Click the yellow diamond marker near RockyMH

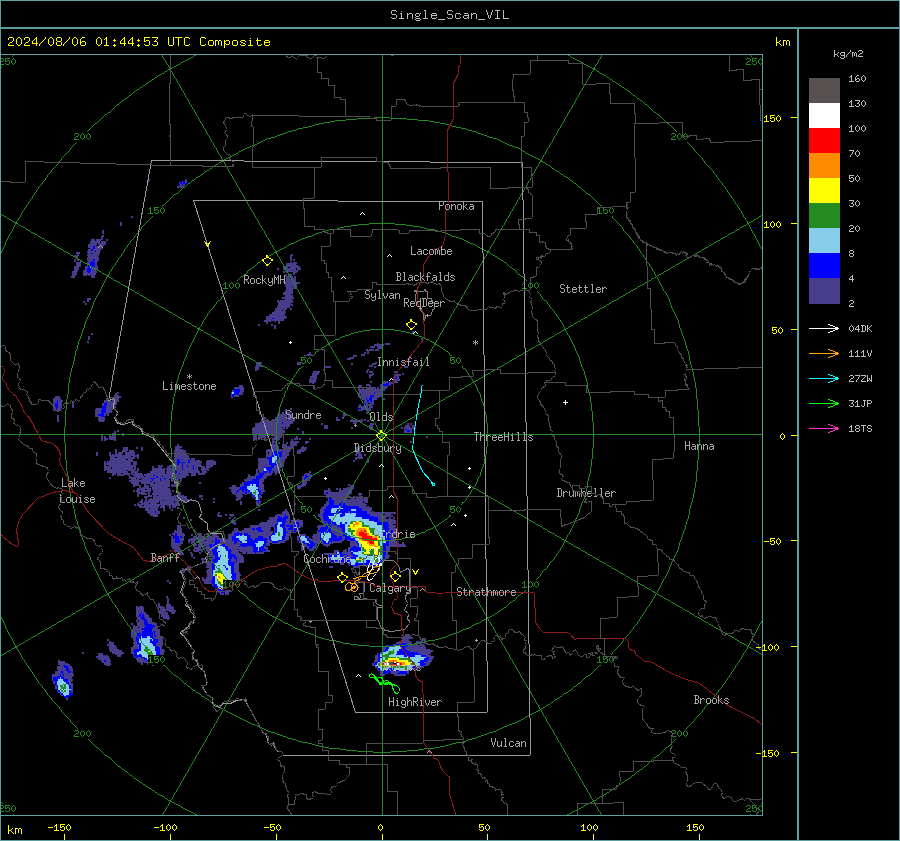(267, 261)
